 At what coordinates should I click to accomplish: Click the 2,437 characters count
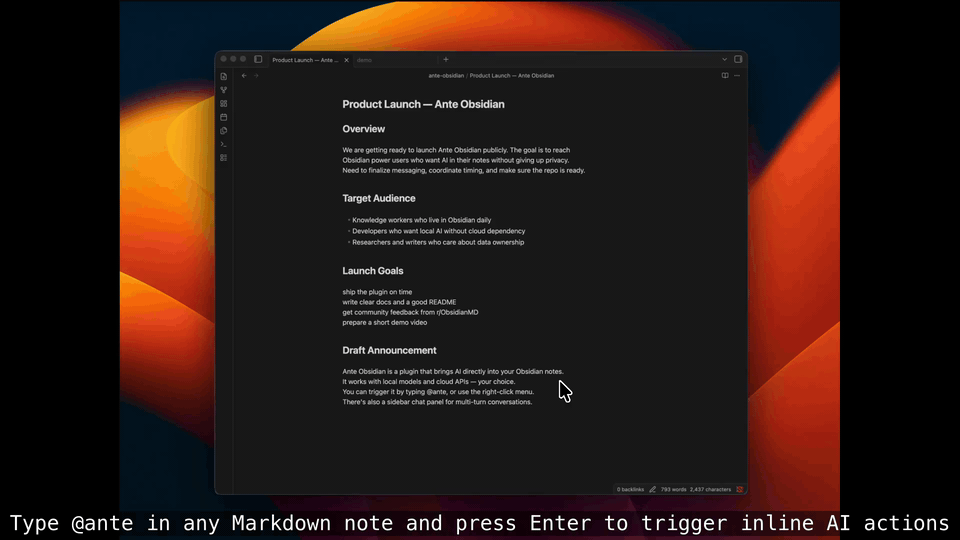click(710, 489)
